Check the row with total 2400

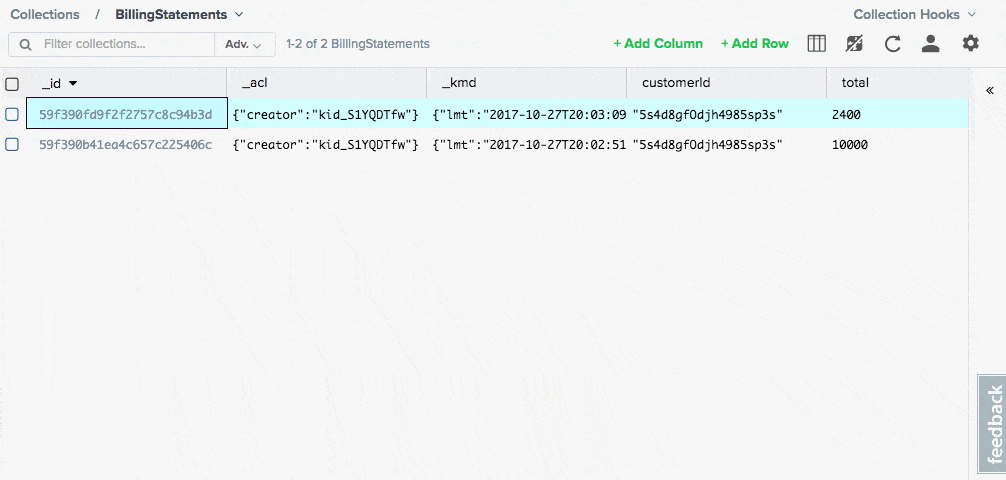pyautogui.click(x=12, y=115)
